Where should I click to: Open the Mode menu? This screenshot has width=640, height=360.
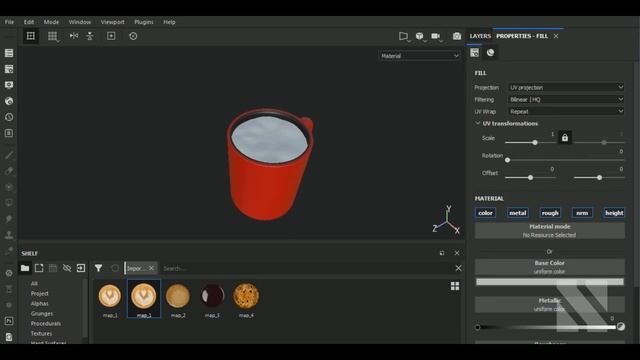pyautogui.click(x=51, y=22)
